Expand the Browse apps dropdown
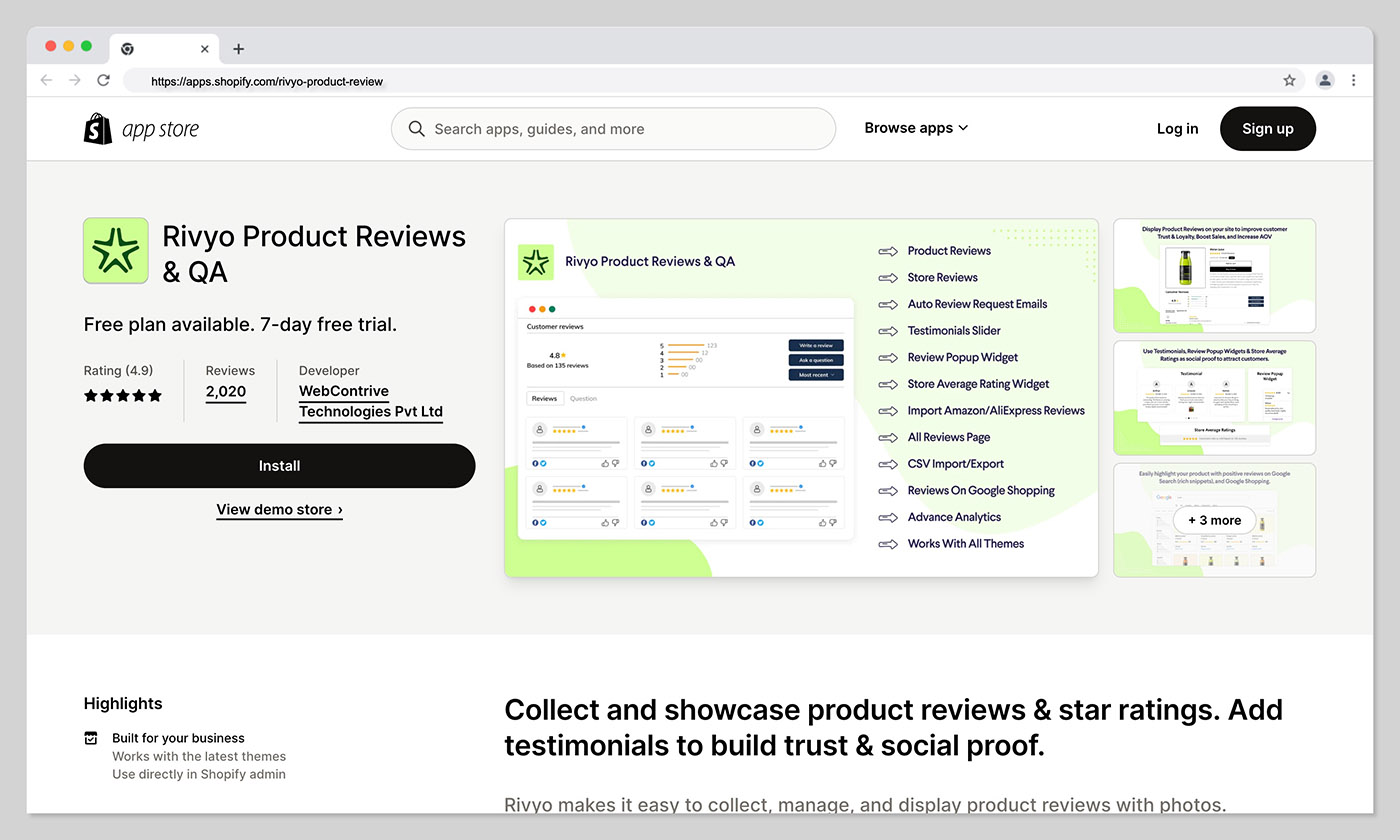The width and height of the screenshot is (1400, 840). tap(915, 128)
